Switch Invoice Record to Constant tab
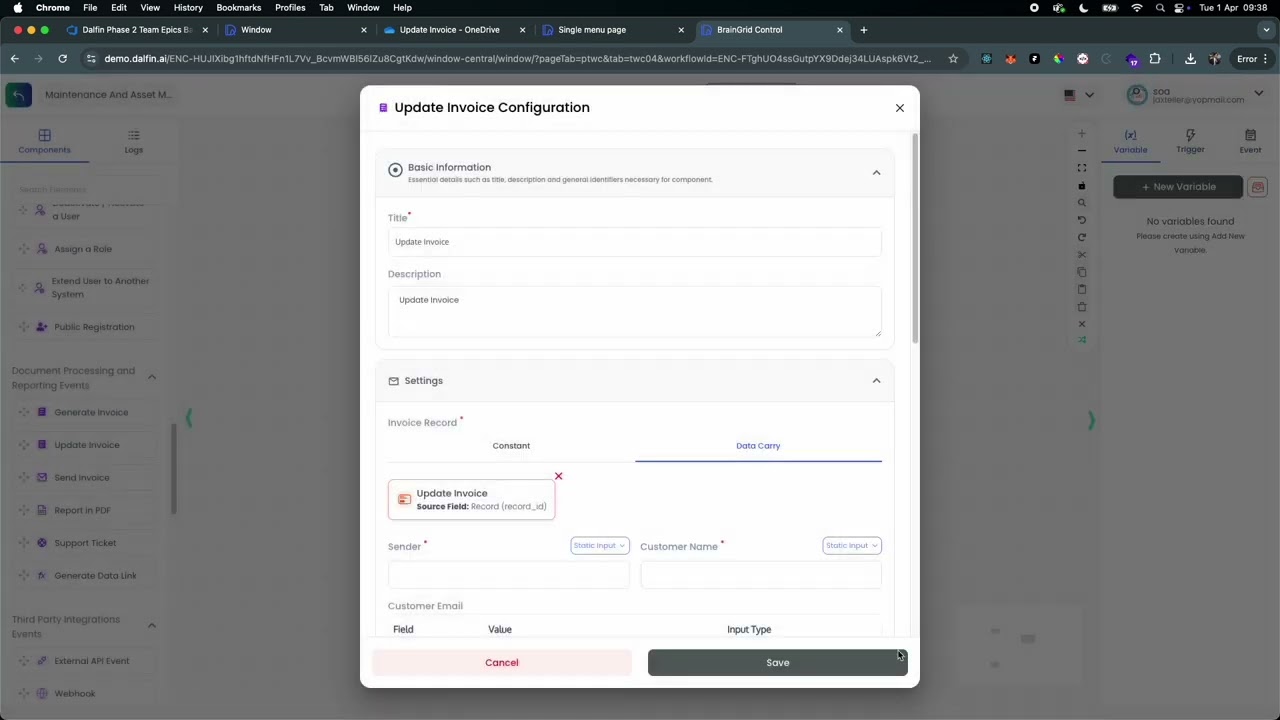 coord(511,446)
